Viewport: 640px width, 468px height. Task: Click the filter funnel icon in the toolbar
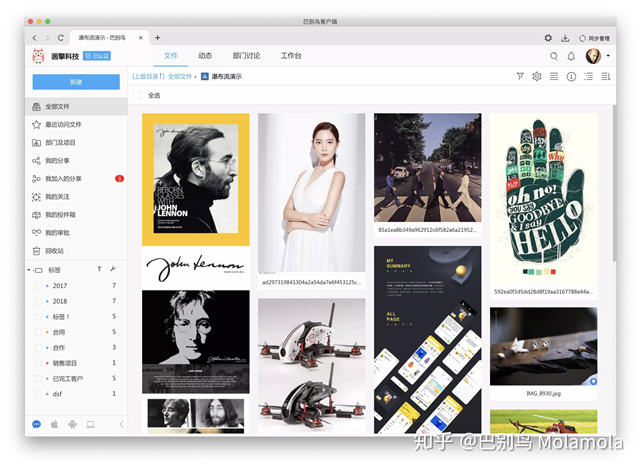point(520,76)
